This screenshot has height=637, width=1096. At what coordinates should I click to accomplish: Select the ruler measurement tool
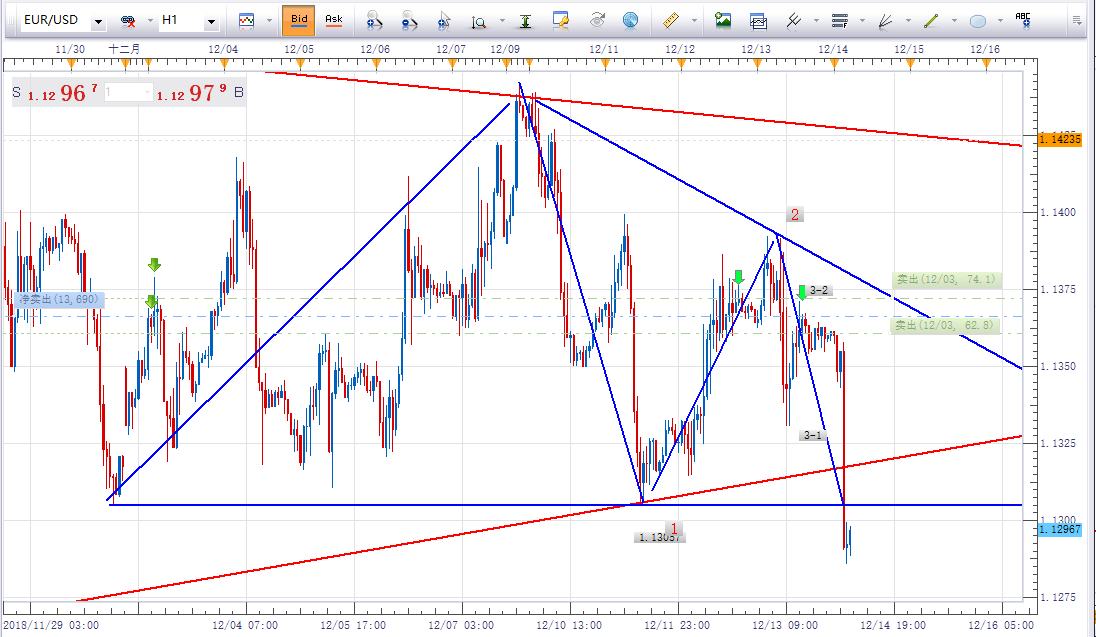point(671,21)
